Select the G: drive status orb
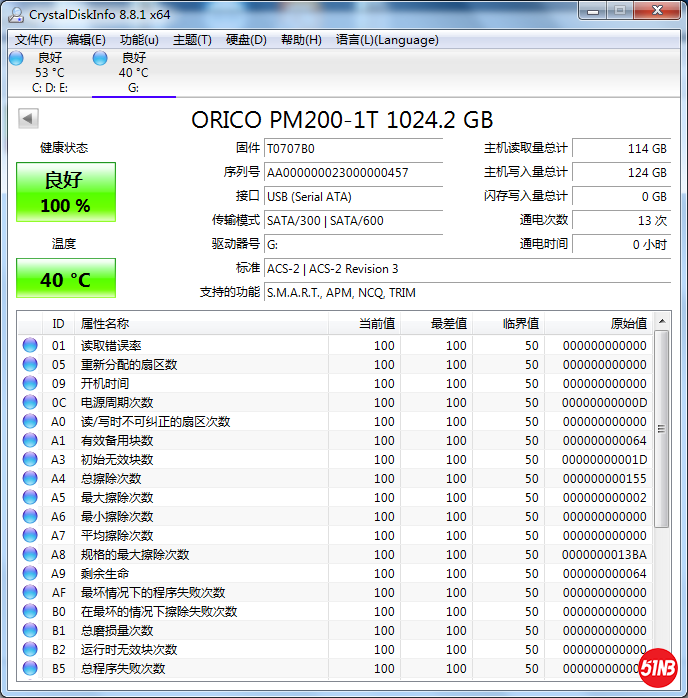The width and height of the screenshot is (688, 698). 100,59
